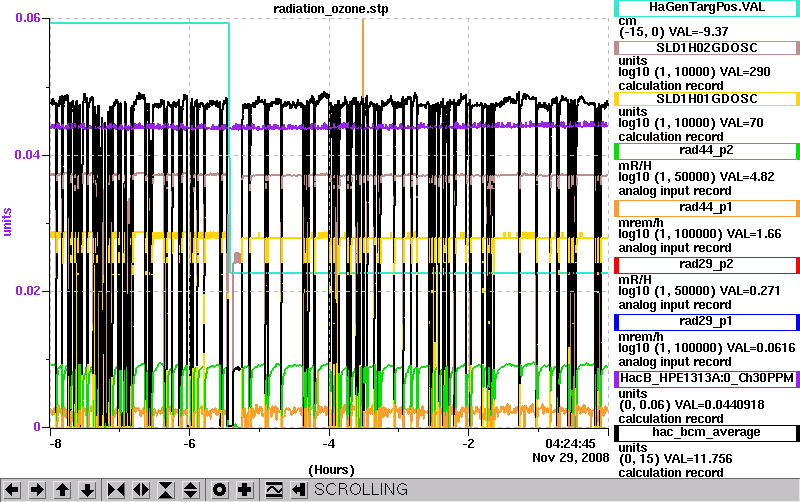Click the circle auto-scale icon
This screenshot has height=502, width=800.
tap(219, 490)
